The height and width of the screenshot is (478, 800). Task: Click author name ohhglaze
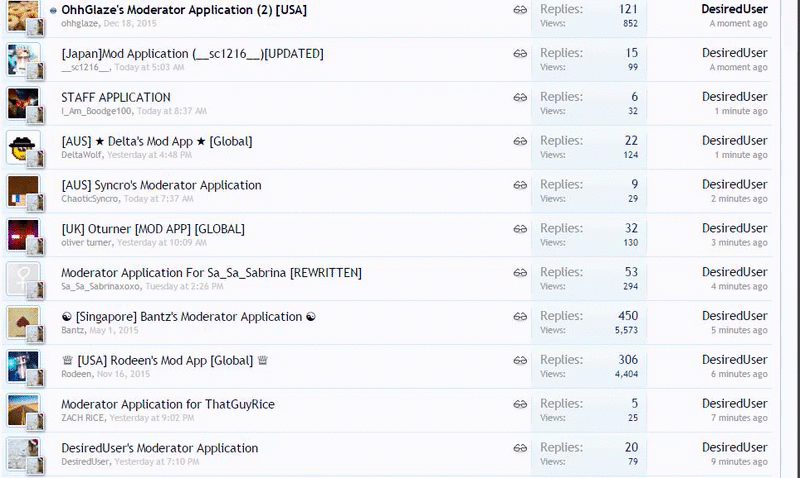point(80,23)
